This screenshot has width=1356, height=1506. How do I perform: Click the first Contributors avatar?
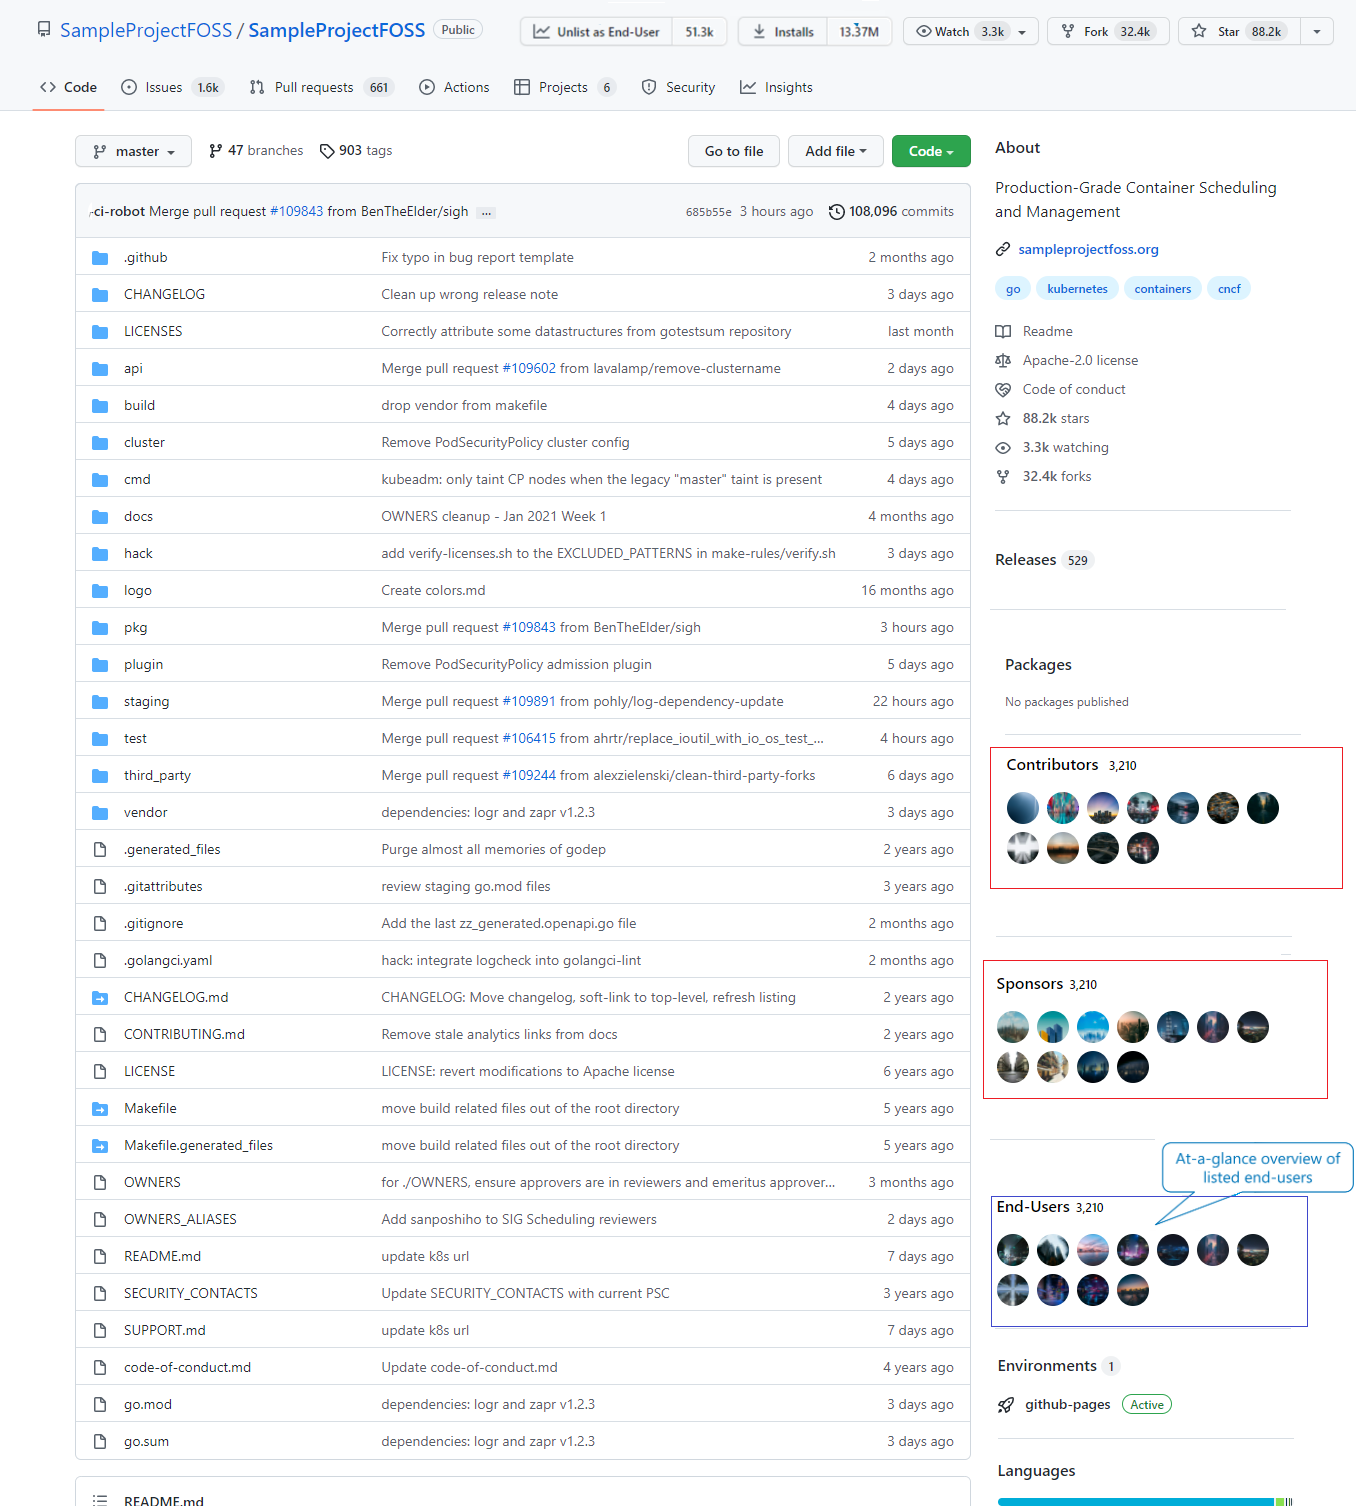[1023, 808]
